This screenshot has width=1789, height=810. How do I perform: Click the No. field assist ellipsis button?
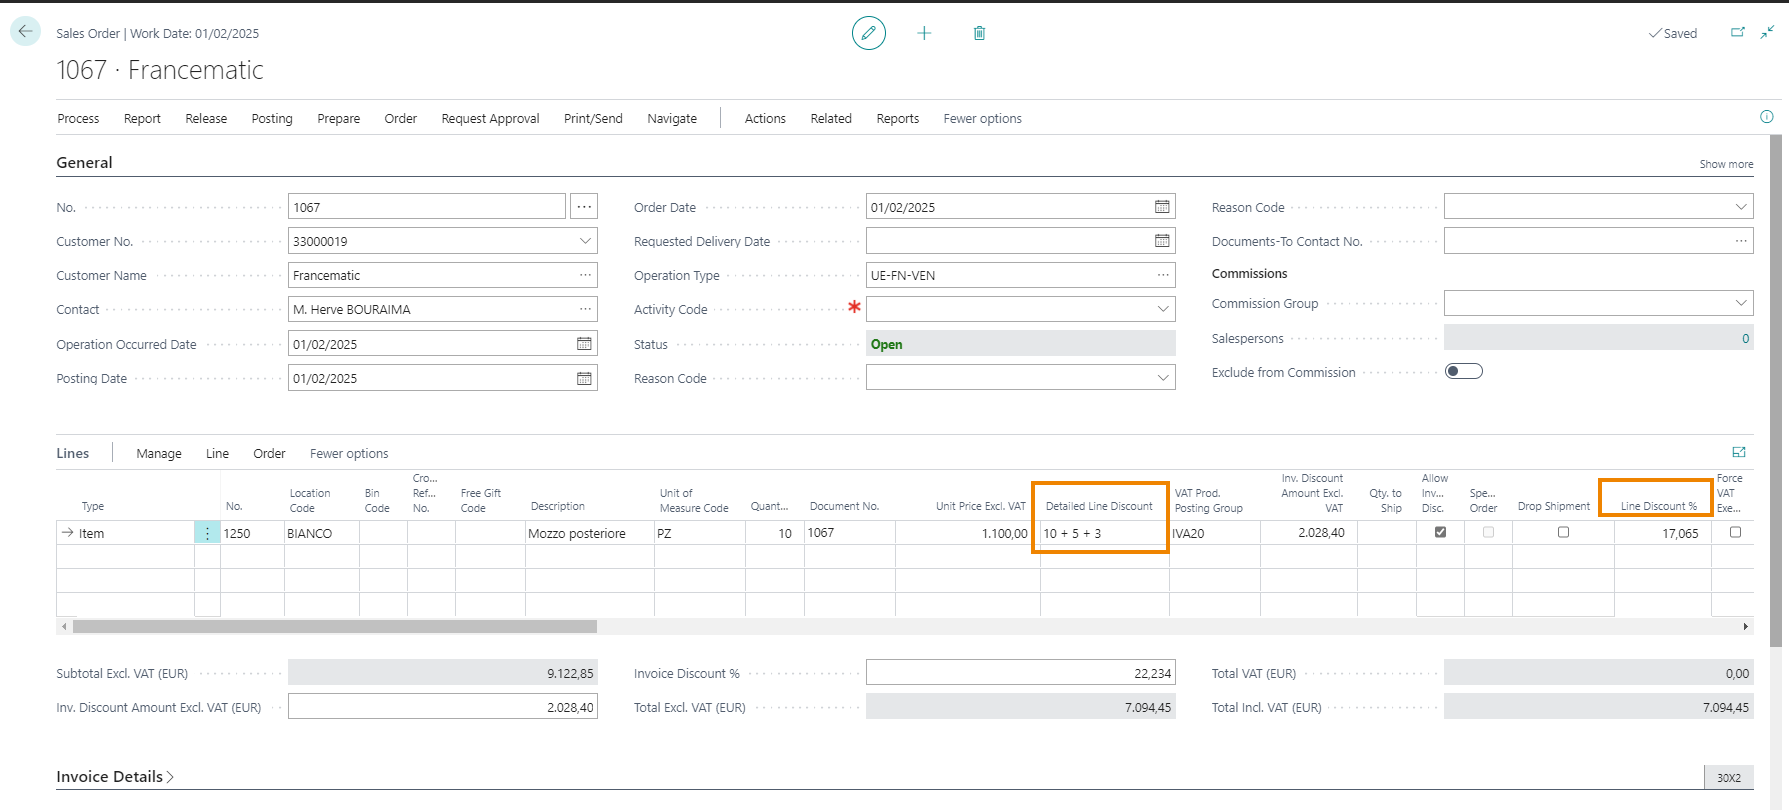click(x=584, y=207)
